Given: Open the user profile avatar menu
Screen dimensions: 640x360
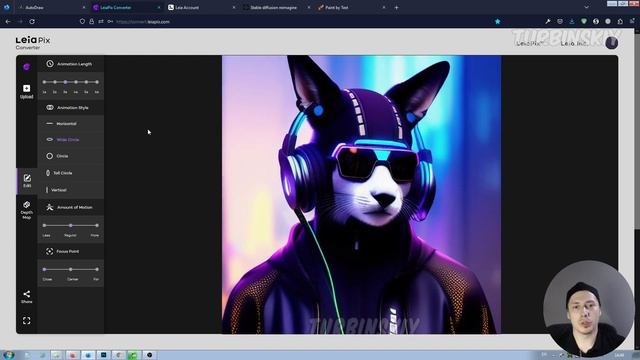Looking at the screenshot, I should pyautogui.click(x=611, y=43).
